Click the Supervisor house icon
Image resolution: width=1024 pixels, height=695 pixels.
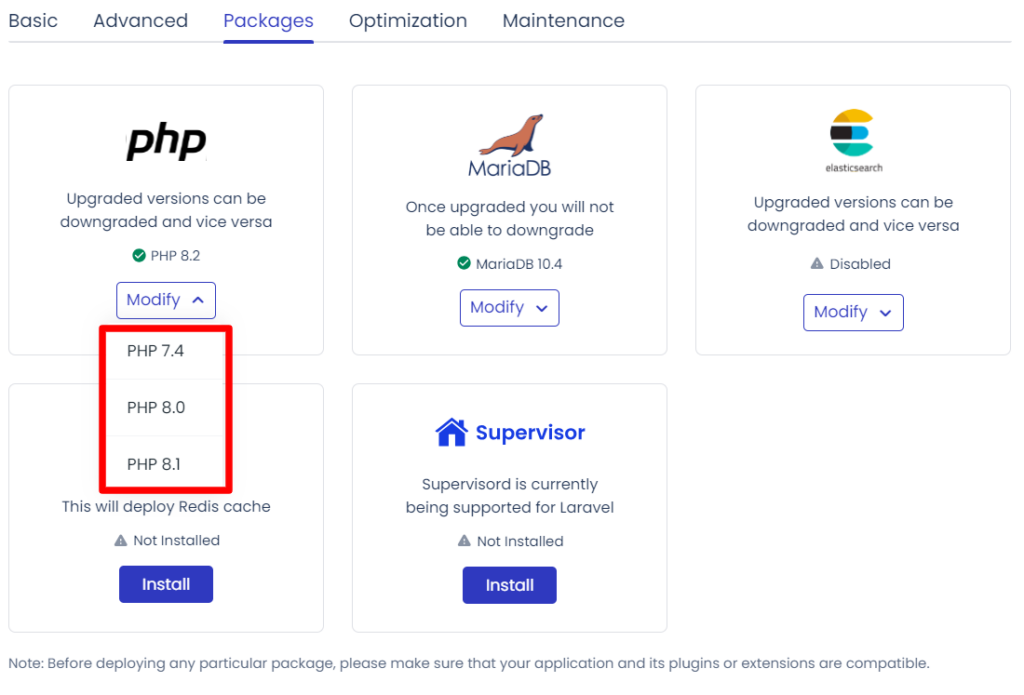(451, 431)
